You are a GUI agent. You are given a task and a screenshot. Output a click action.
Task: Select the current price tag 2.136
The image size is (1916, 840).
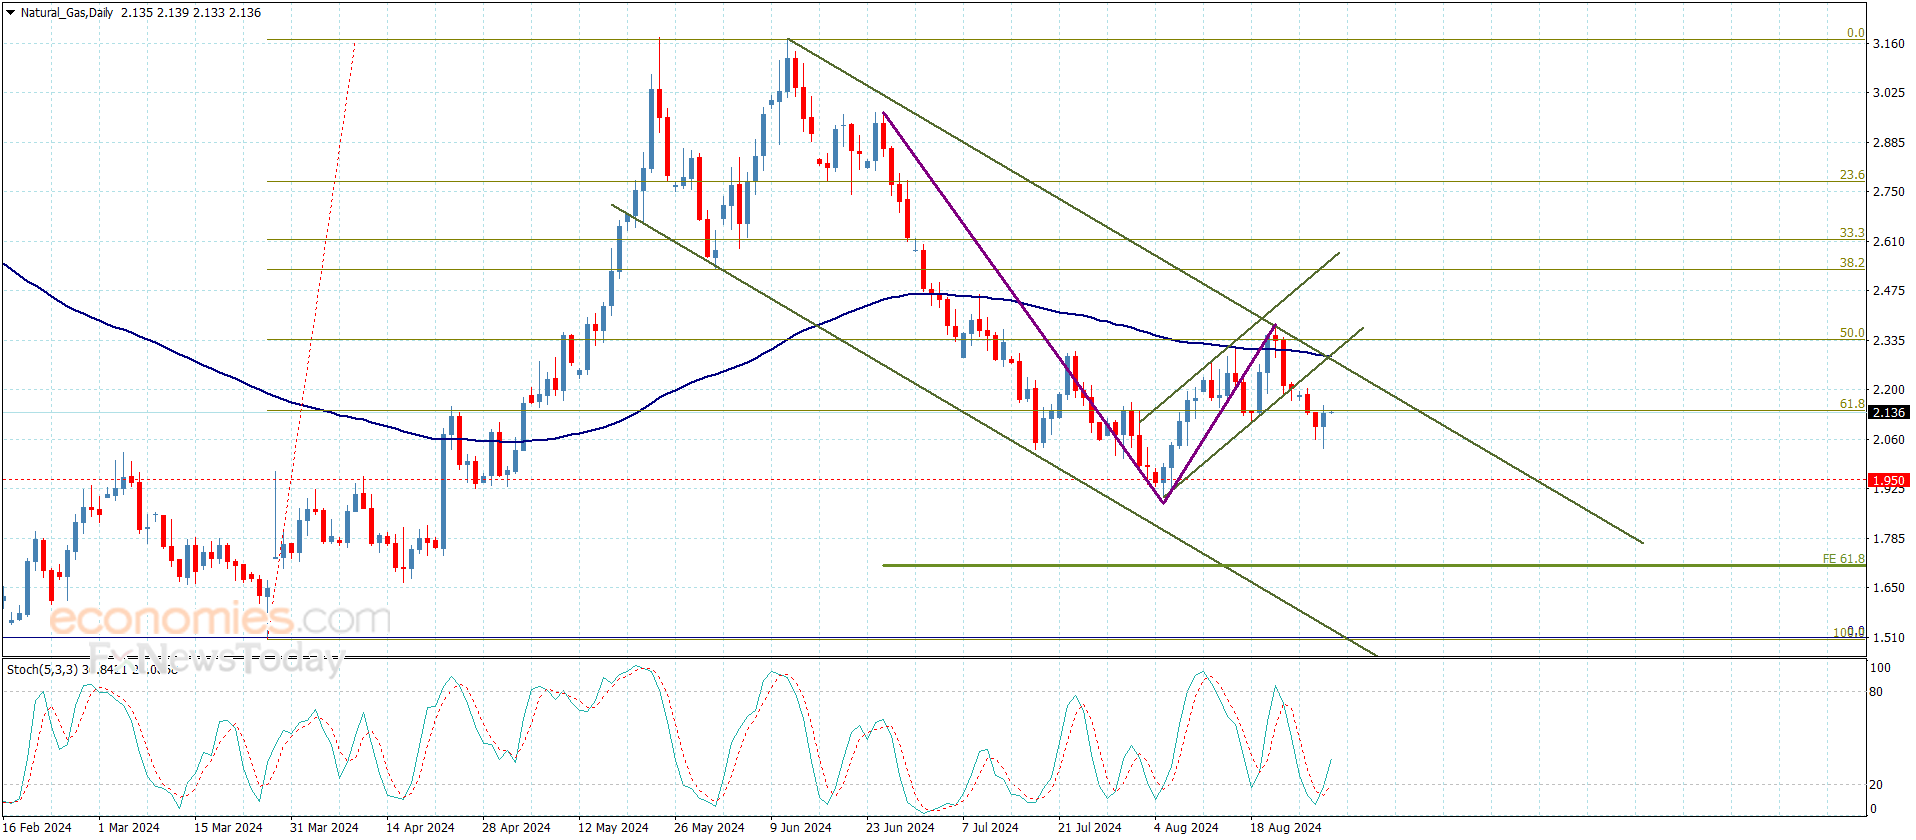tap(1888, 412)
